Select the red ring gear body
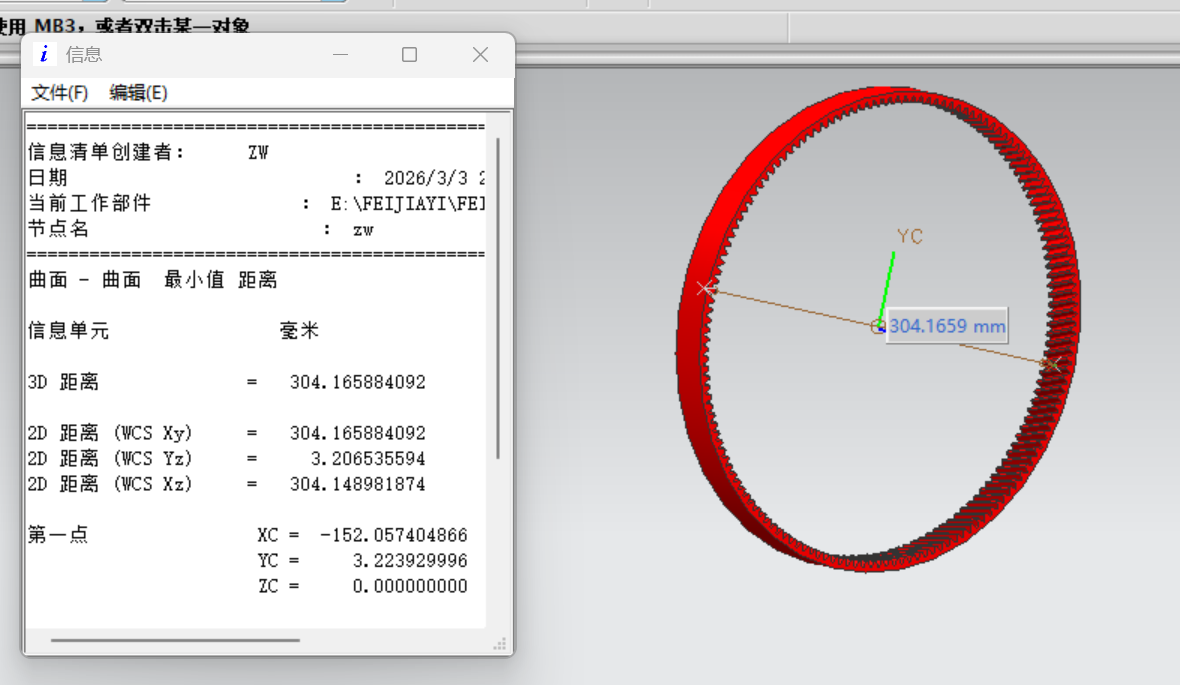This screenshot has width=1180, height=685. (700, 400)
